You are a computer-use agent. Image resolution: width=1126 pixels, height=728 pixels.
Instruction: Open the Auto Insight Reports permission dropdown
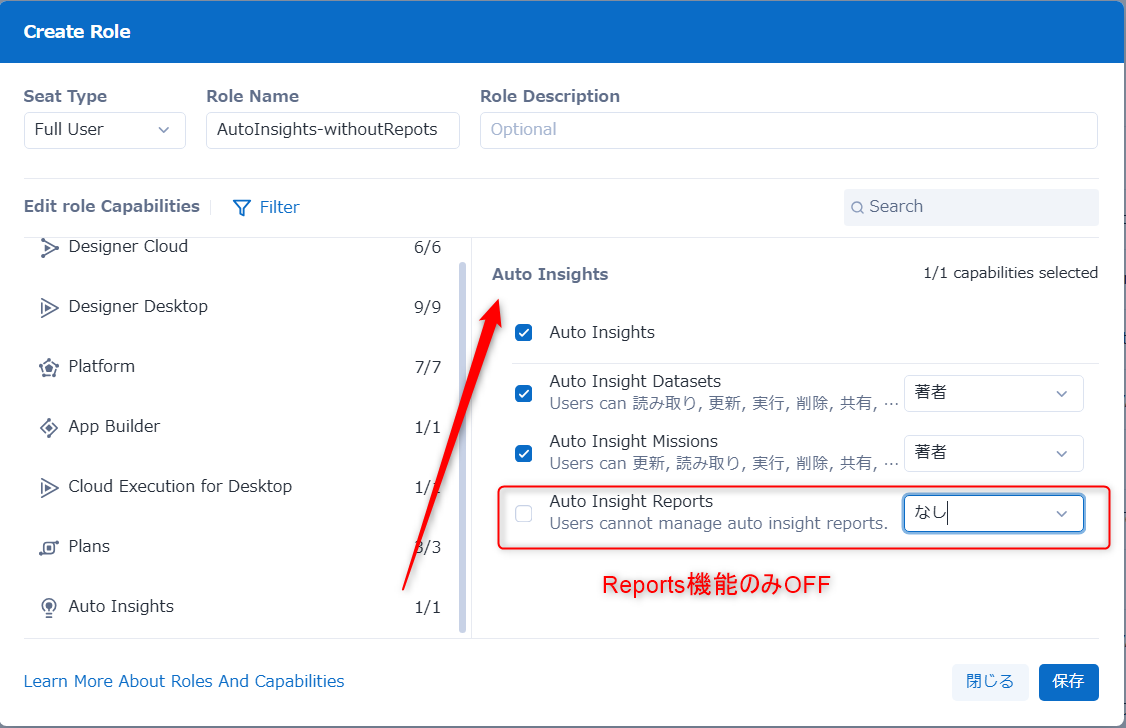coord(994,513)
